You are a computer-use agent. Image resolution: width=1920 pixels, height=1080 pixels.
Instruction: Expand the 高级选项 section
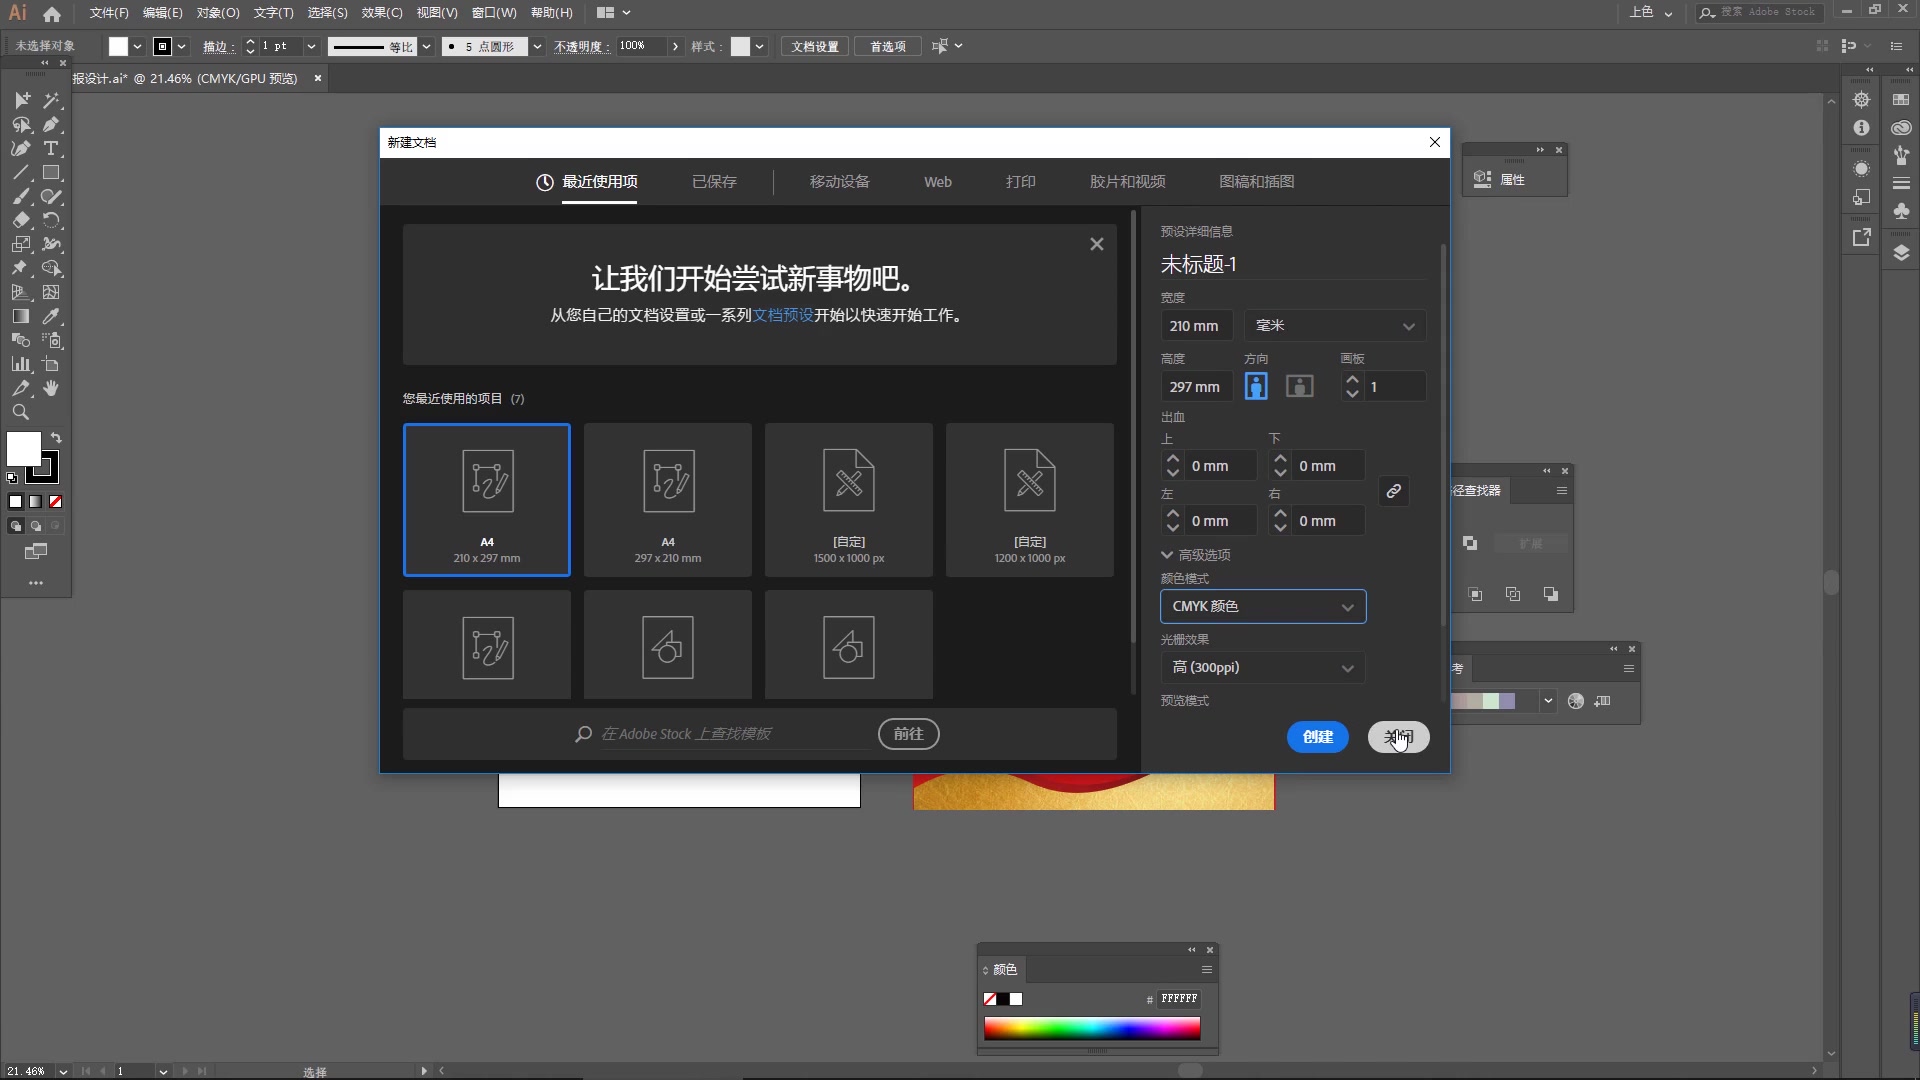[1195, 554]
